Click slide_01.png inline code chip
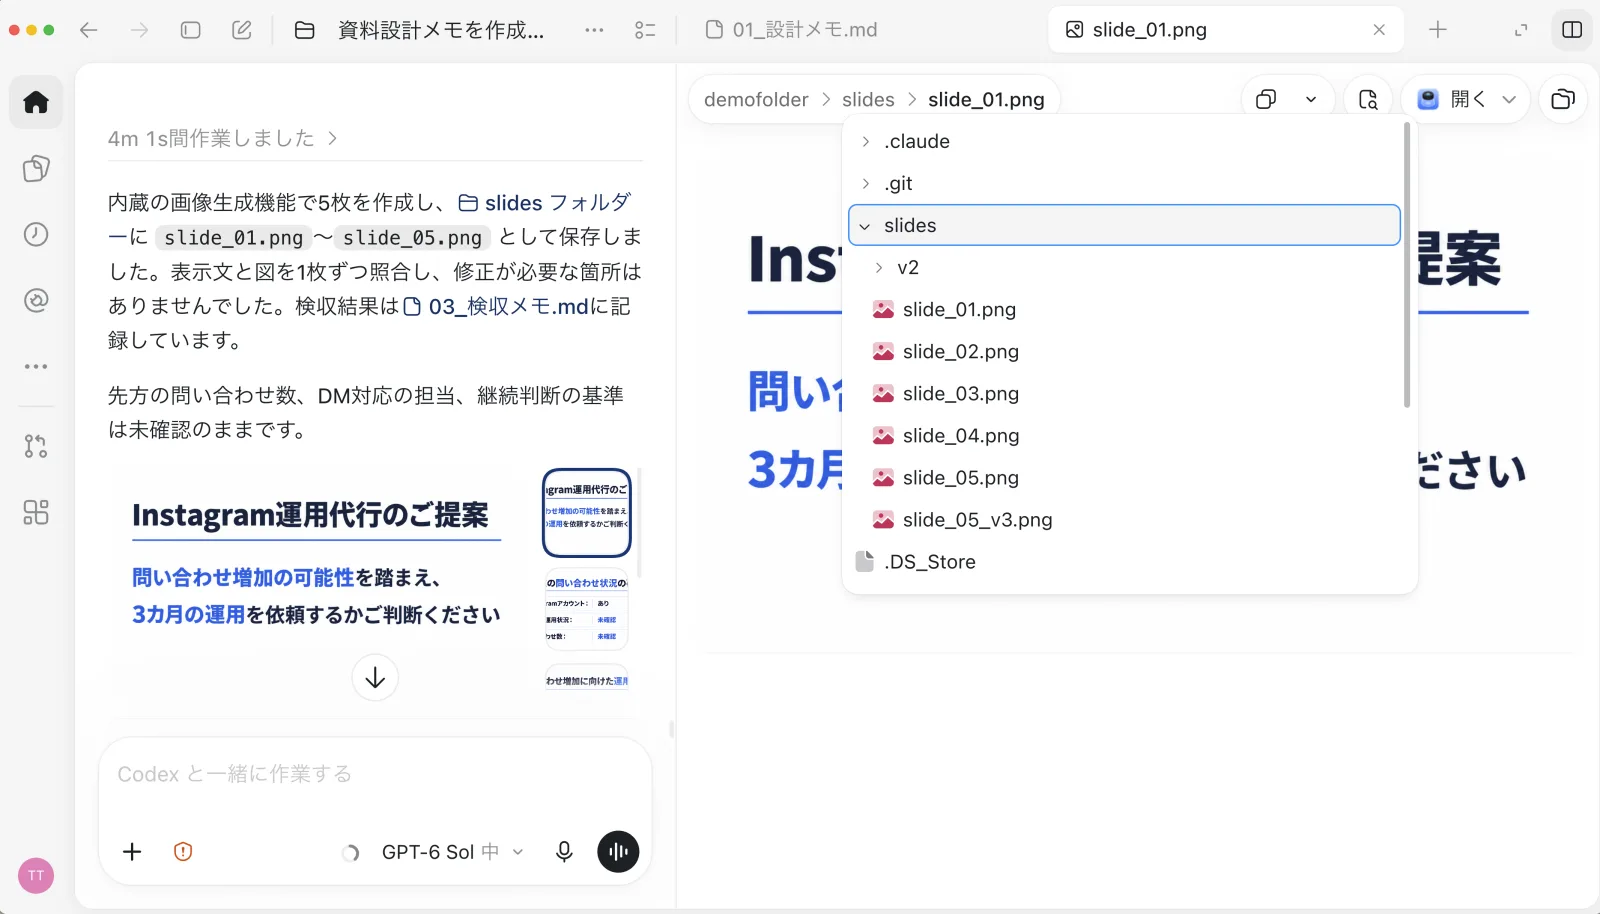This screenshot has height=914, width=1600. point(233,237)
